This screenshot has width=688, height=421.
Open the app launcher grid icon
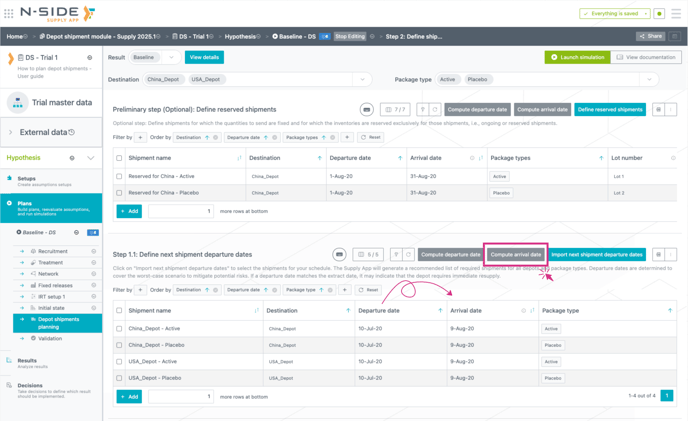(x=9, y=14)
